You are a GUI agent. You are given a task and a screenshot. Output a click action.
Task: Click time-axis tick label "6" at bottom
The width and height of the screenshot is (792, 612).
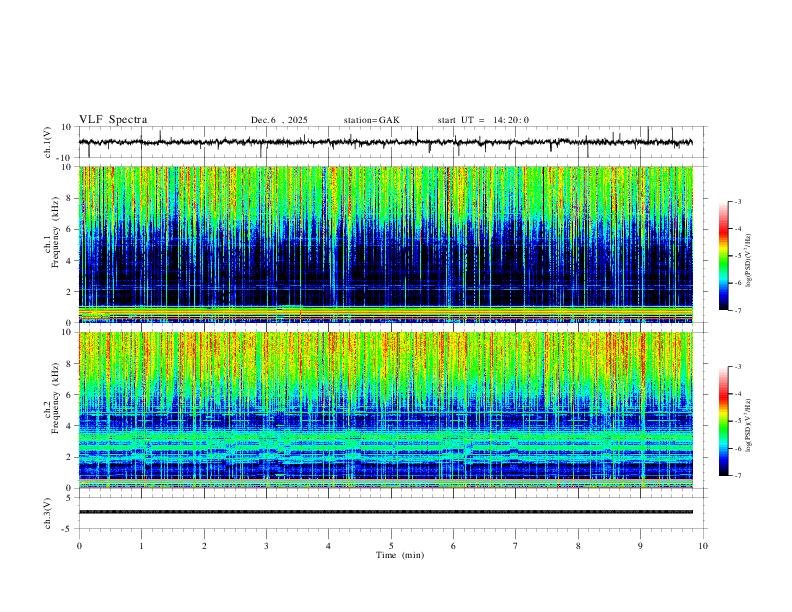point(453,546)
